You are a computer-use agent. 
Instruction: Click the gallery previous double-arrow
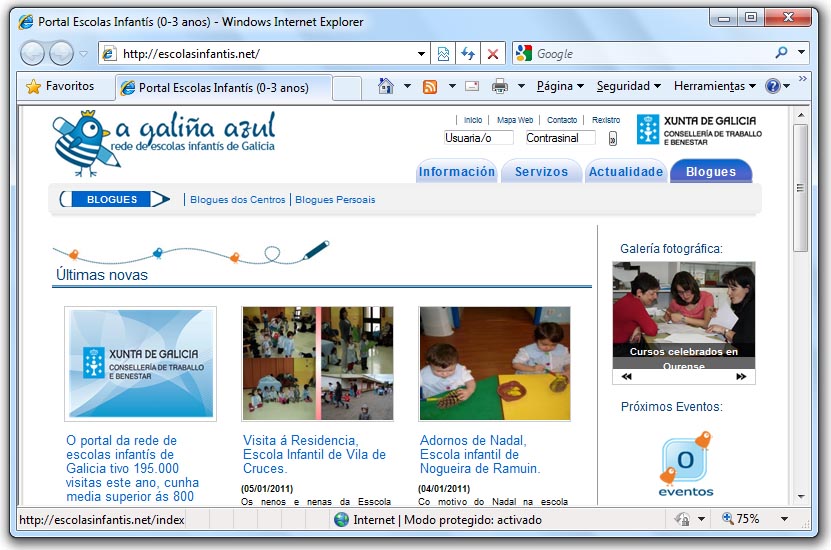(626, 377)
